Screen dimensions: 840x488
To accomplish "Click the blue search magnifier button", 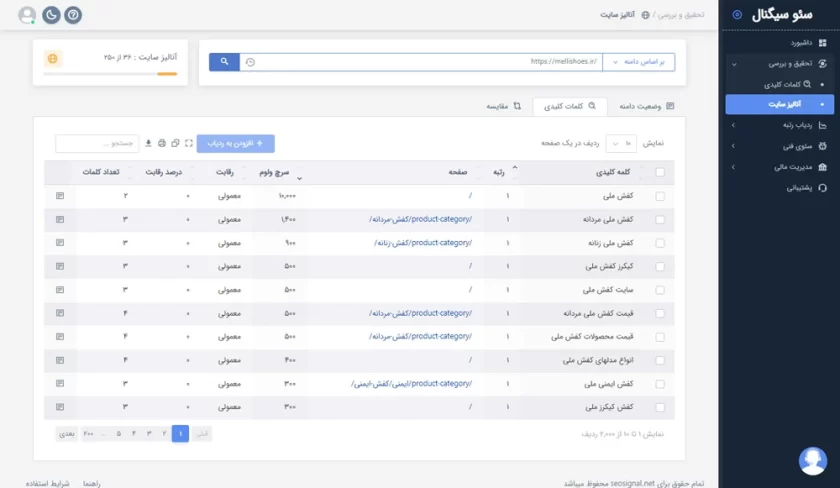I will click(x=224, y=62).
